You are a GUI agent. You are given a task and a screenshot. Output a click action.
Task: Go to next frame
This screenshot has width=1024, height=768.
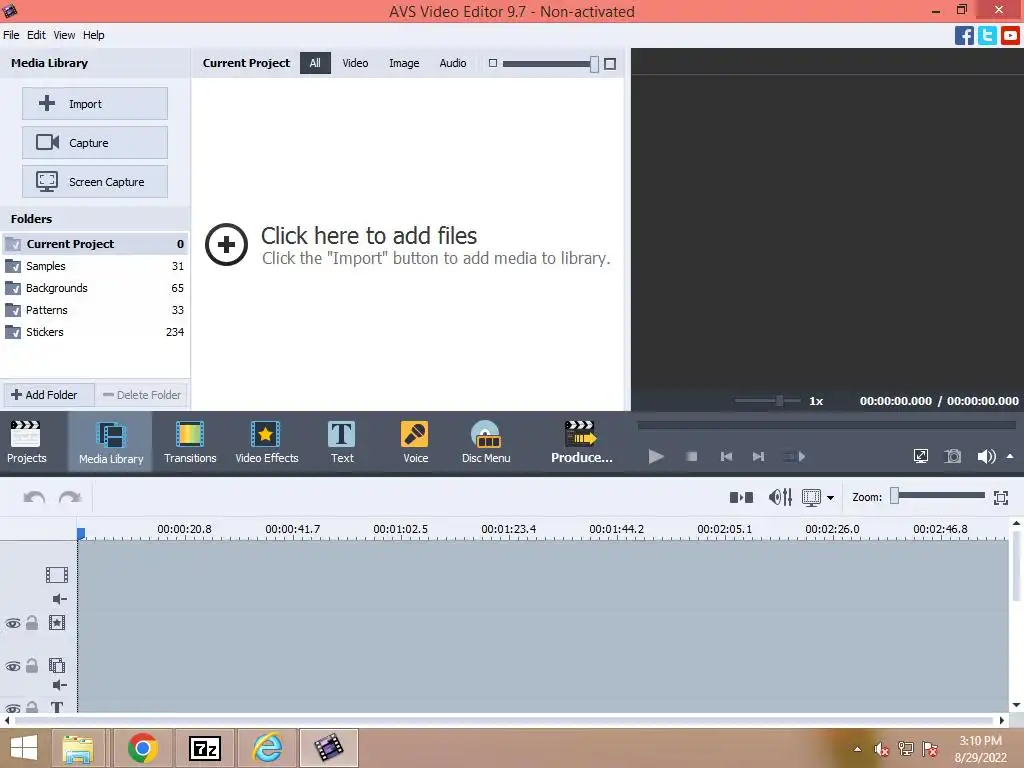click(x=758, y=456)
